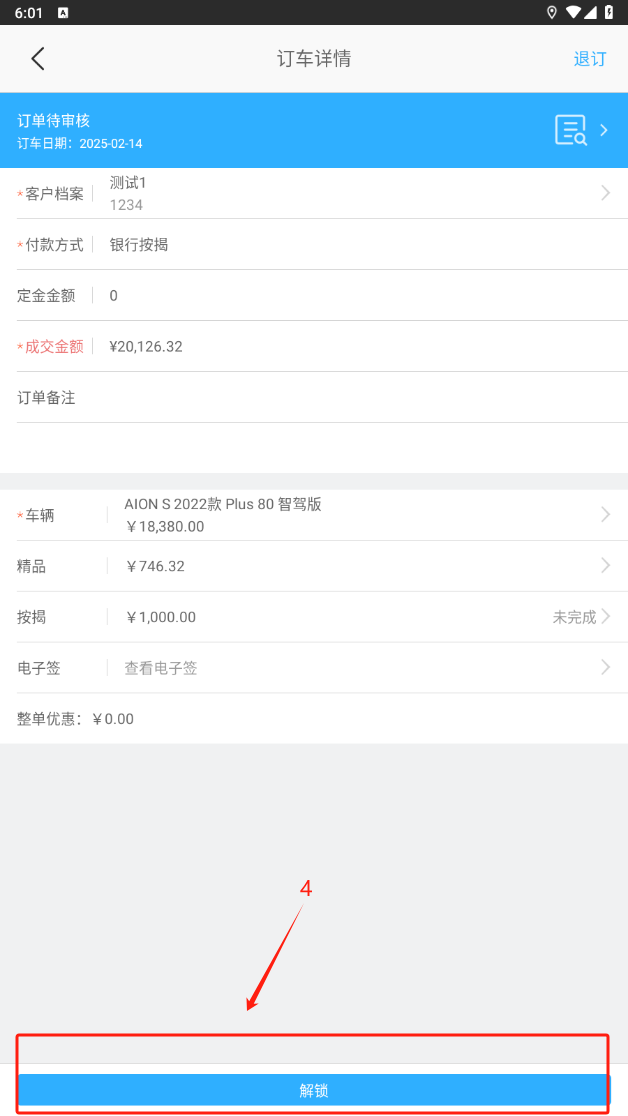
Task: Expand the 车辆 details chevron
Action: coord(605,515)
